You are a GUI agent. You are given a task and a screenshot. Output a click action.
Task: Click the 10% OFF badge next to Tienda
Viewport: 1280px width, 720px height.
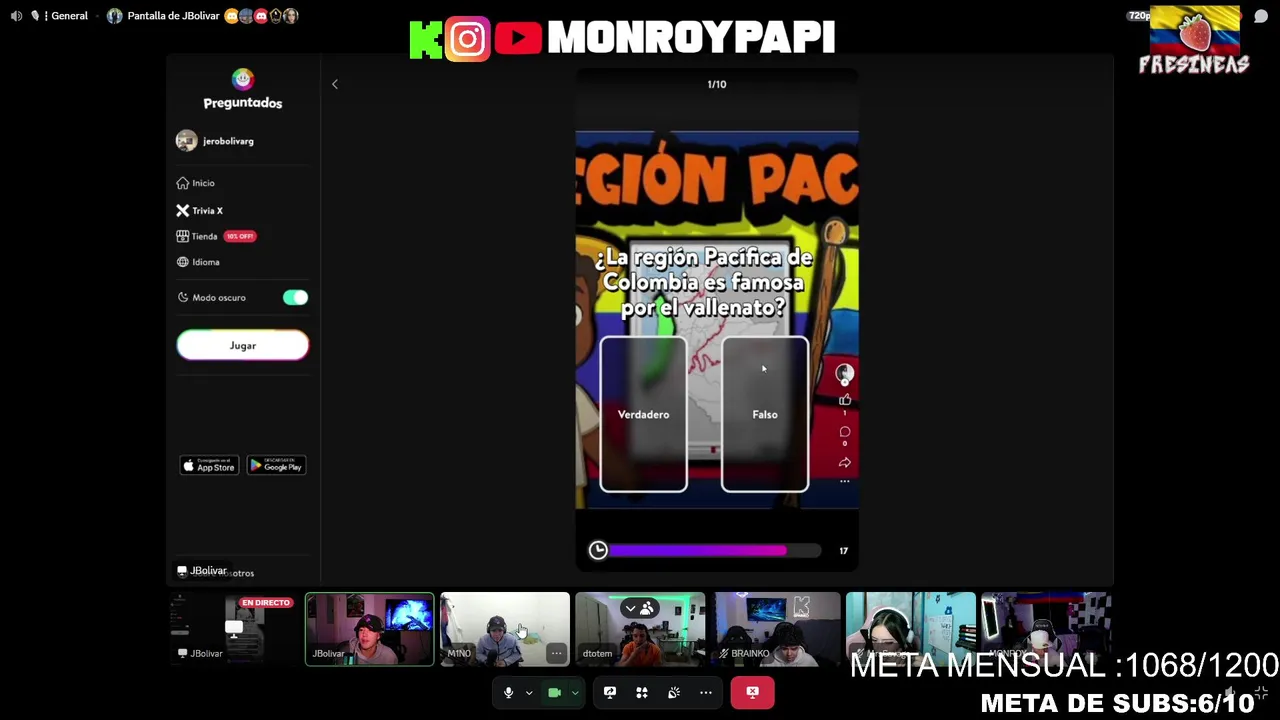(240, 236)
